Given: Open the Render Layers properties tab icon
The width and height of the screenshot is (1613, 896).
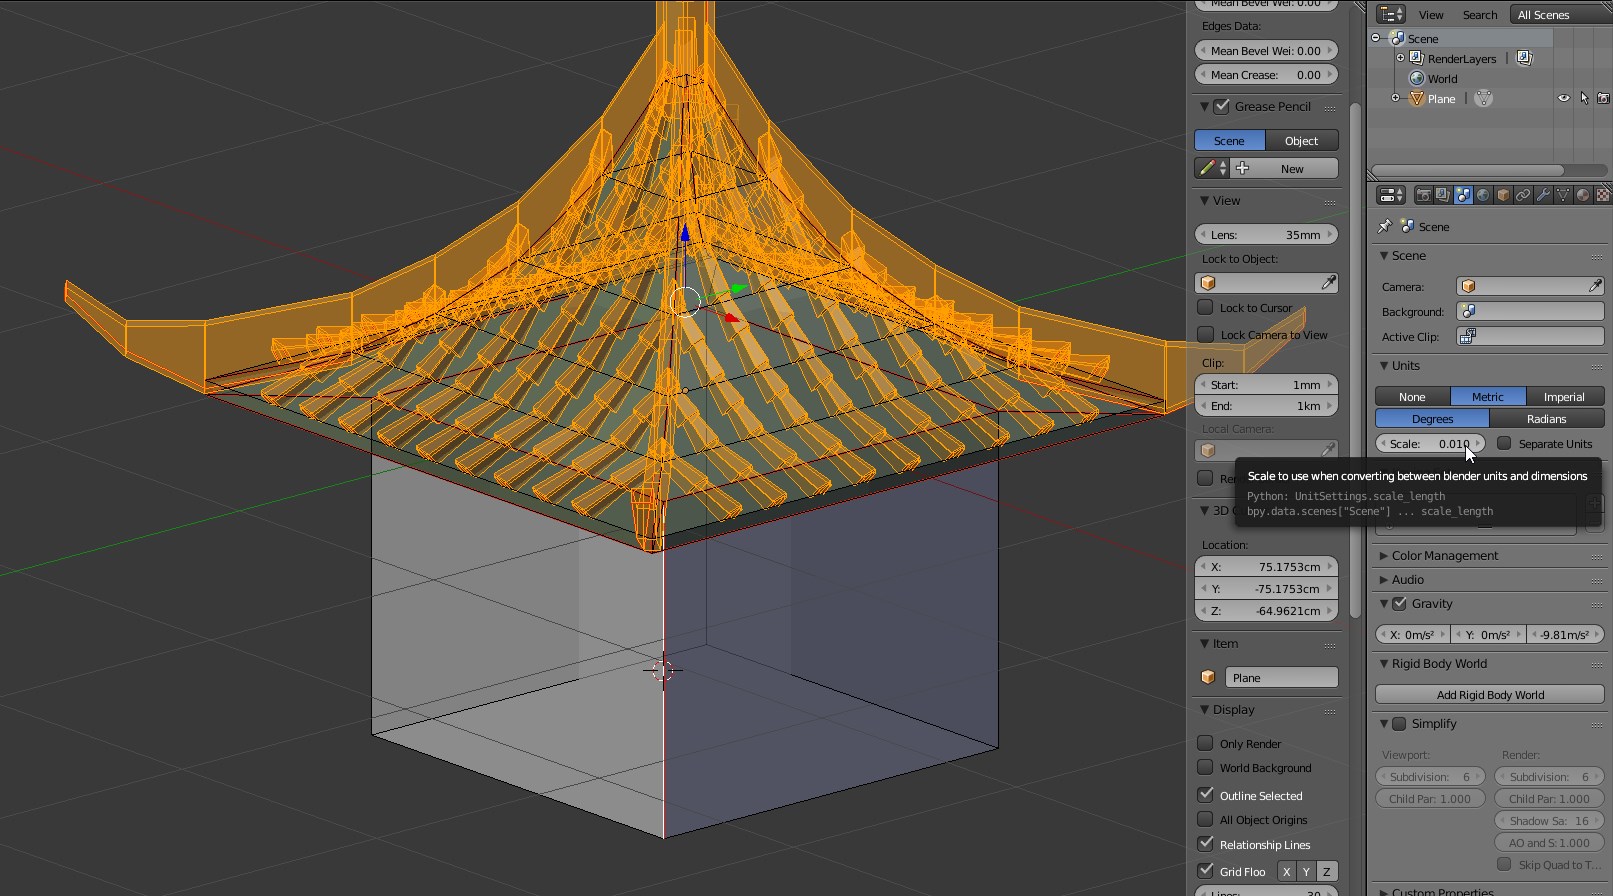Looking at the screenshot, I should coord(1443,195).
